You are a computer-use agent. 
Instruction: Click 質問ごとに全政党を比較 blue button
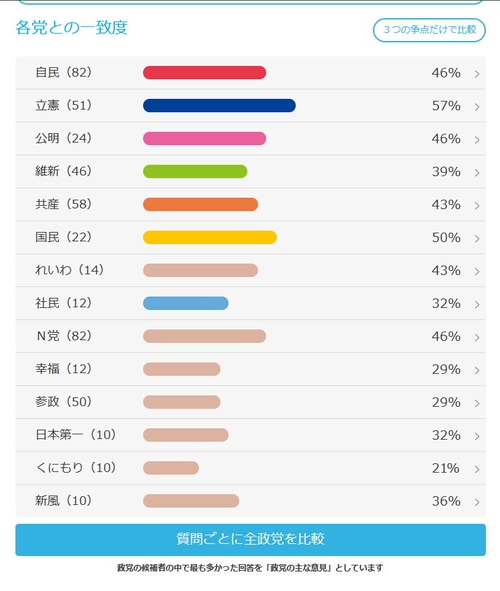pos(250,539)
